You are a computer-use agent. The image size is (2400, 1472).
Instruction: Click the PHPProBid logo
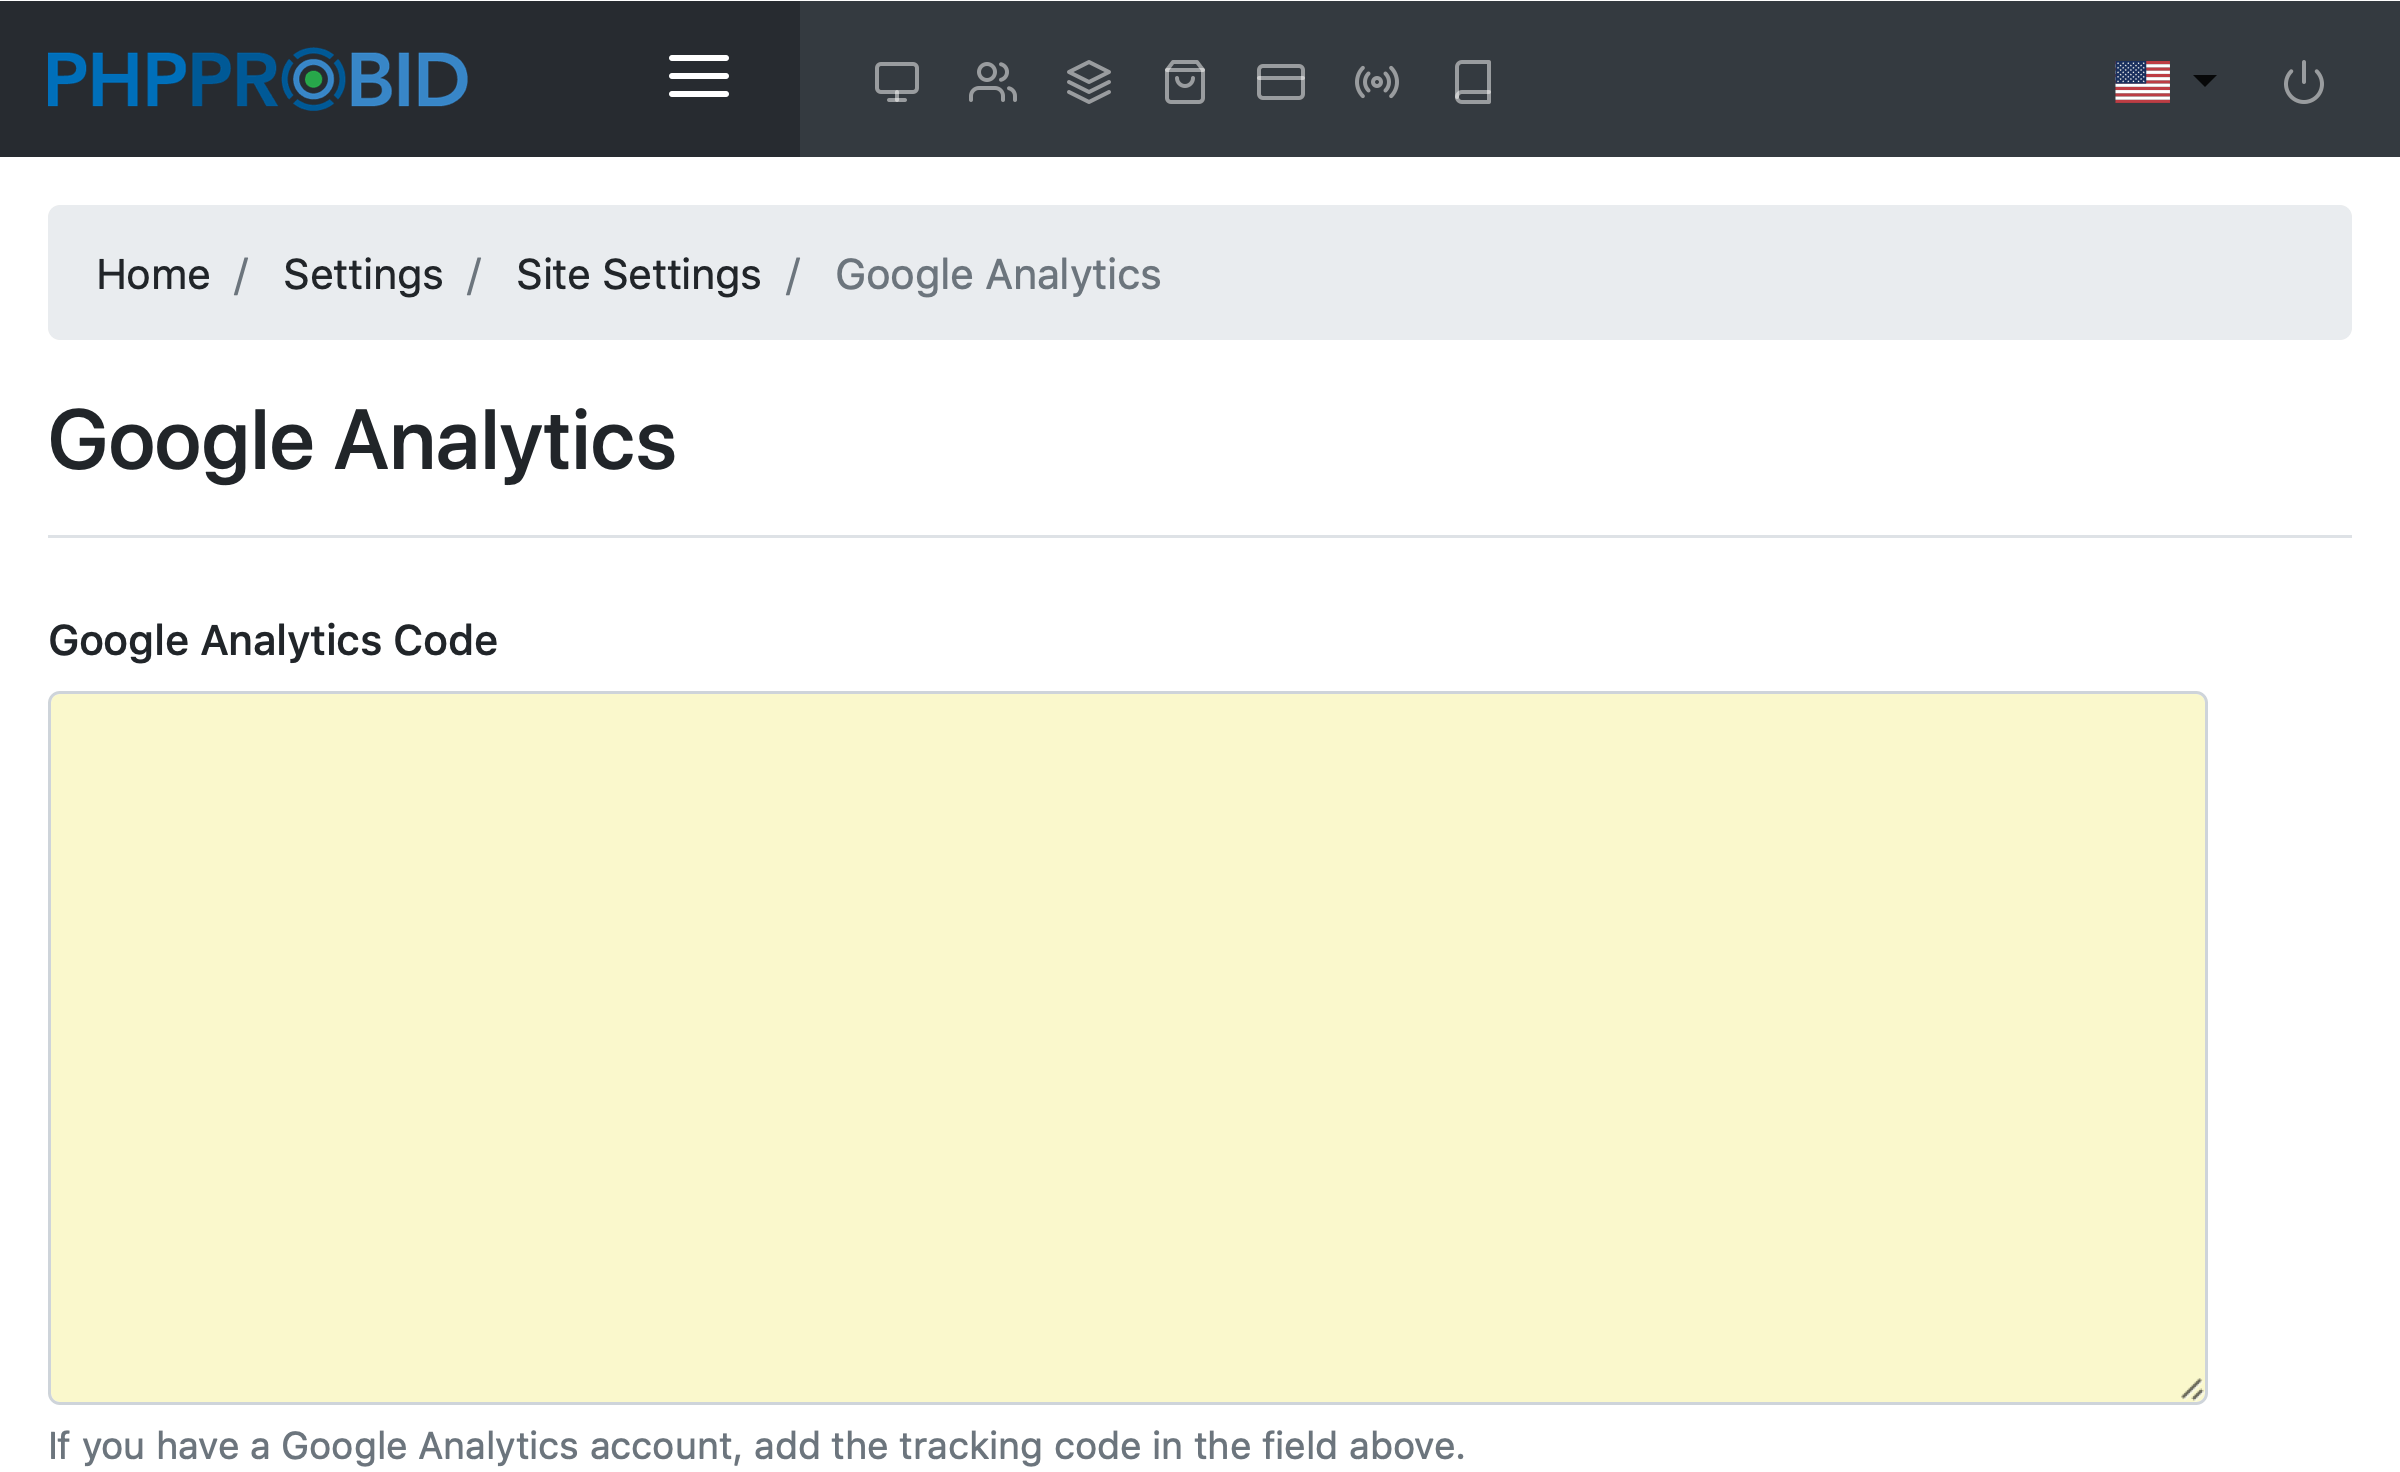click(258, 79)
